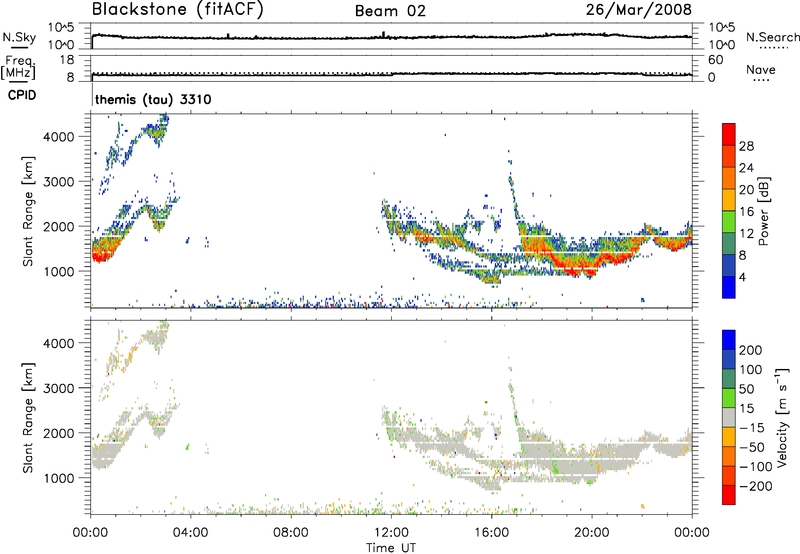
Task: Click the 4000 tick in power panel
Action: [59, 137]
